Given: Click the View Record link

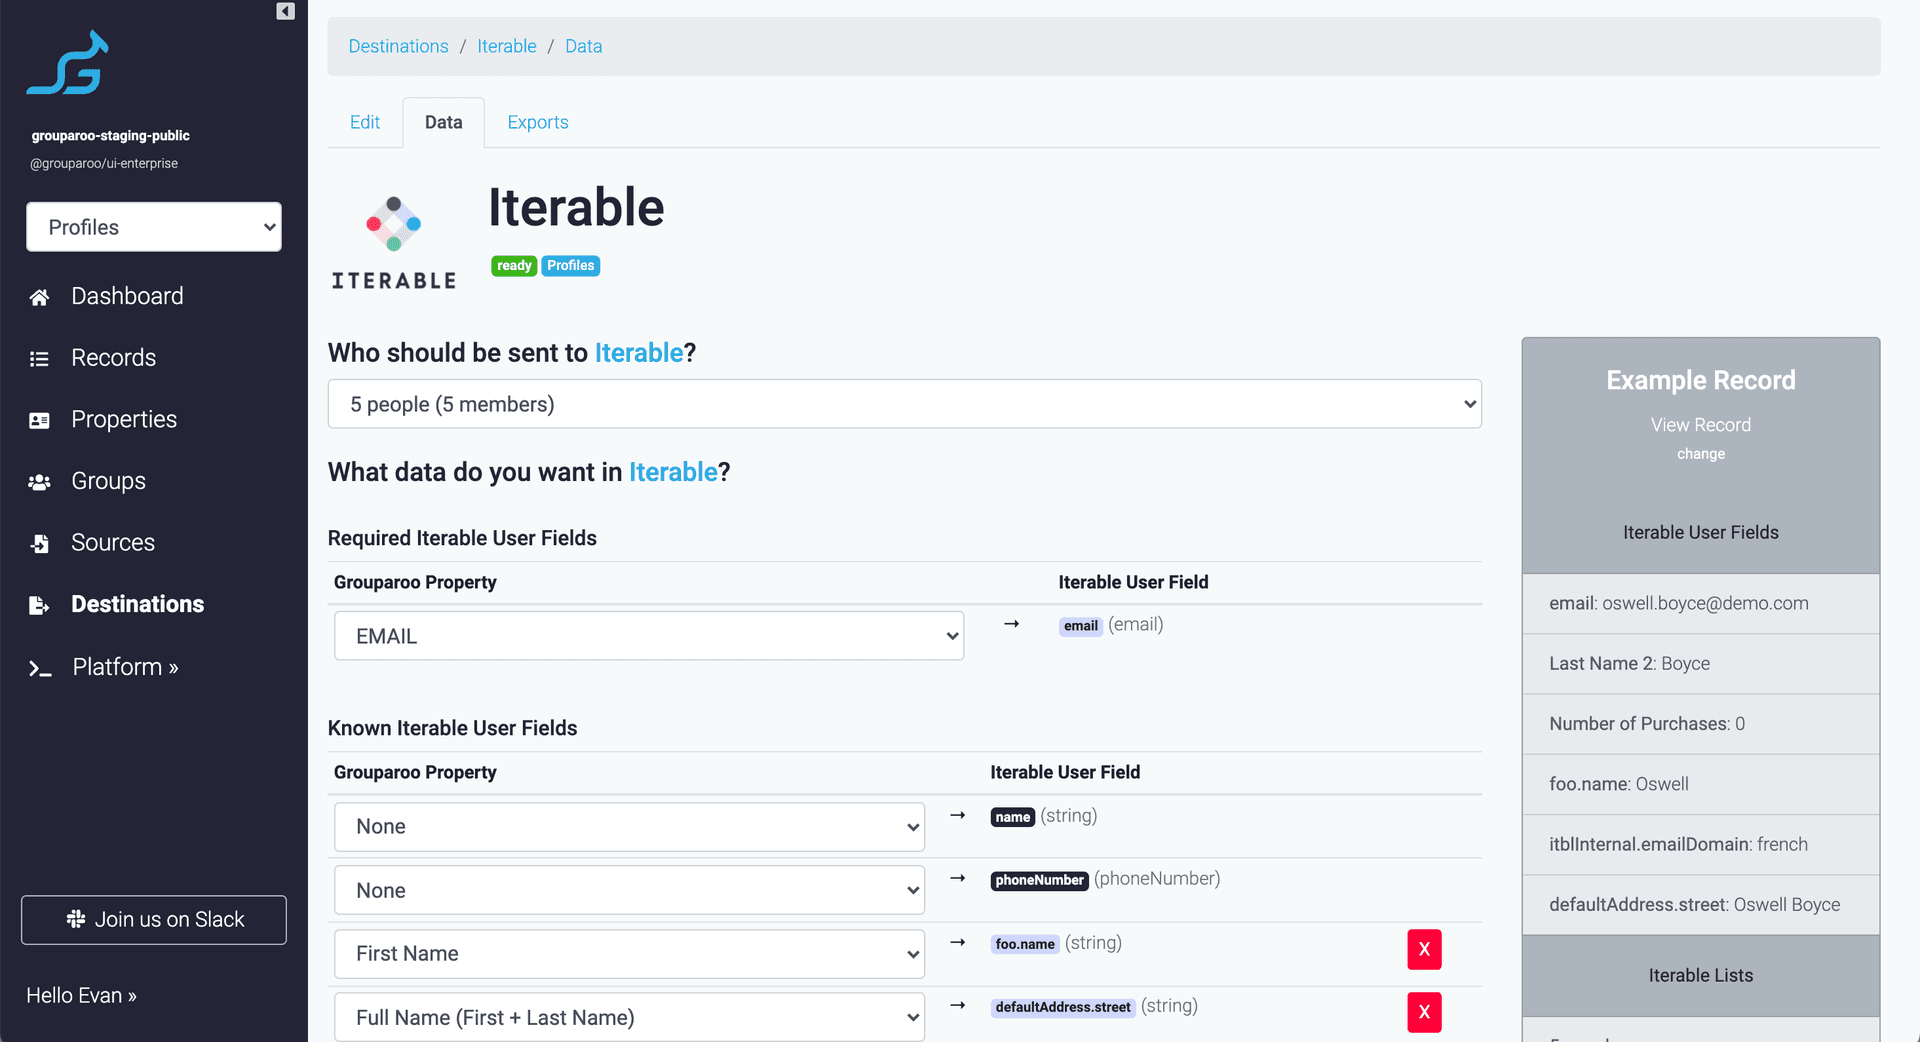Looking at the screenshot, I should pyautogui.click(x=1700, y=425).
